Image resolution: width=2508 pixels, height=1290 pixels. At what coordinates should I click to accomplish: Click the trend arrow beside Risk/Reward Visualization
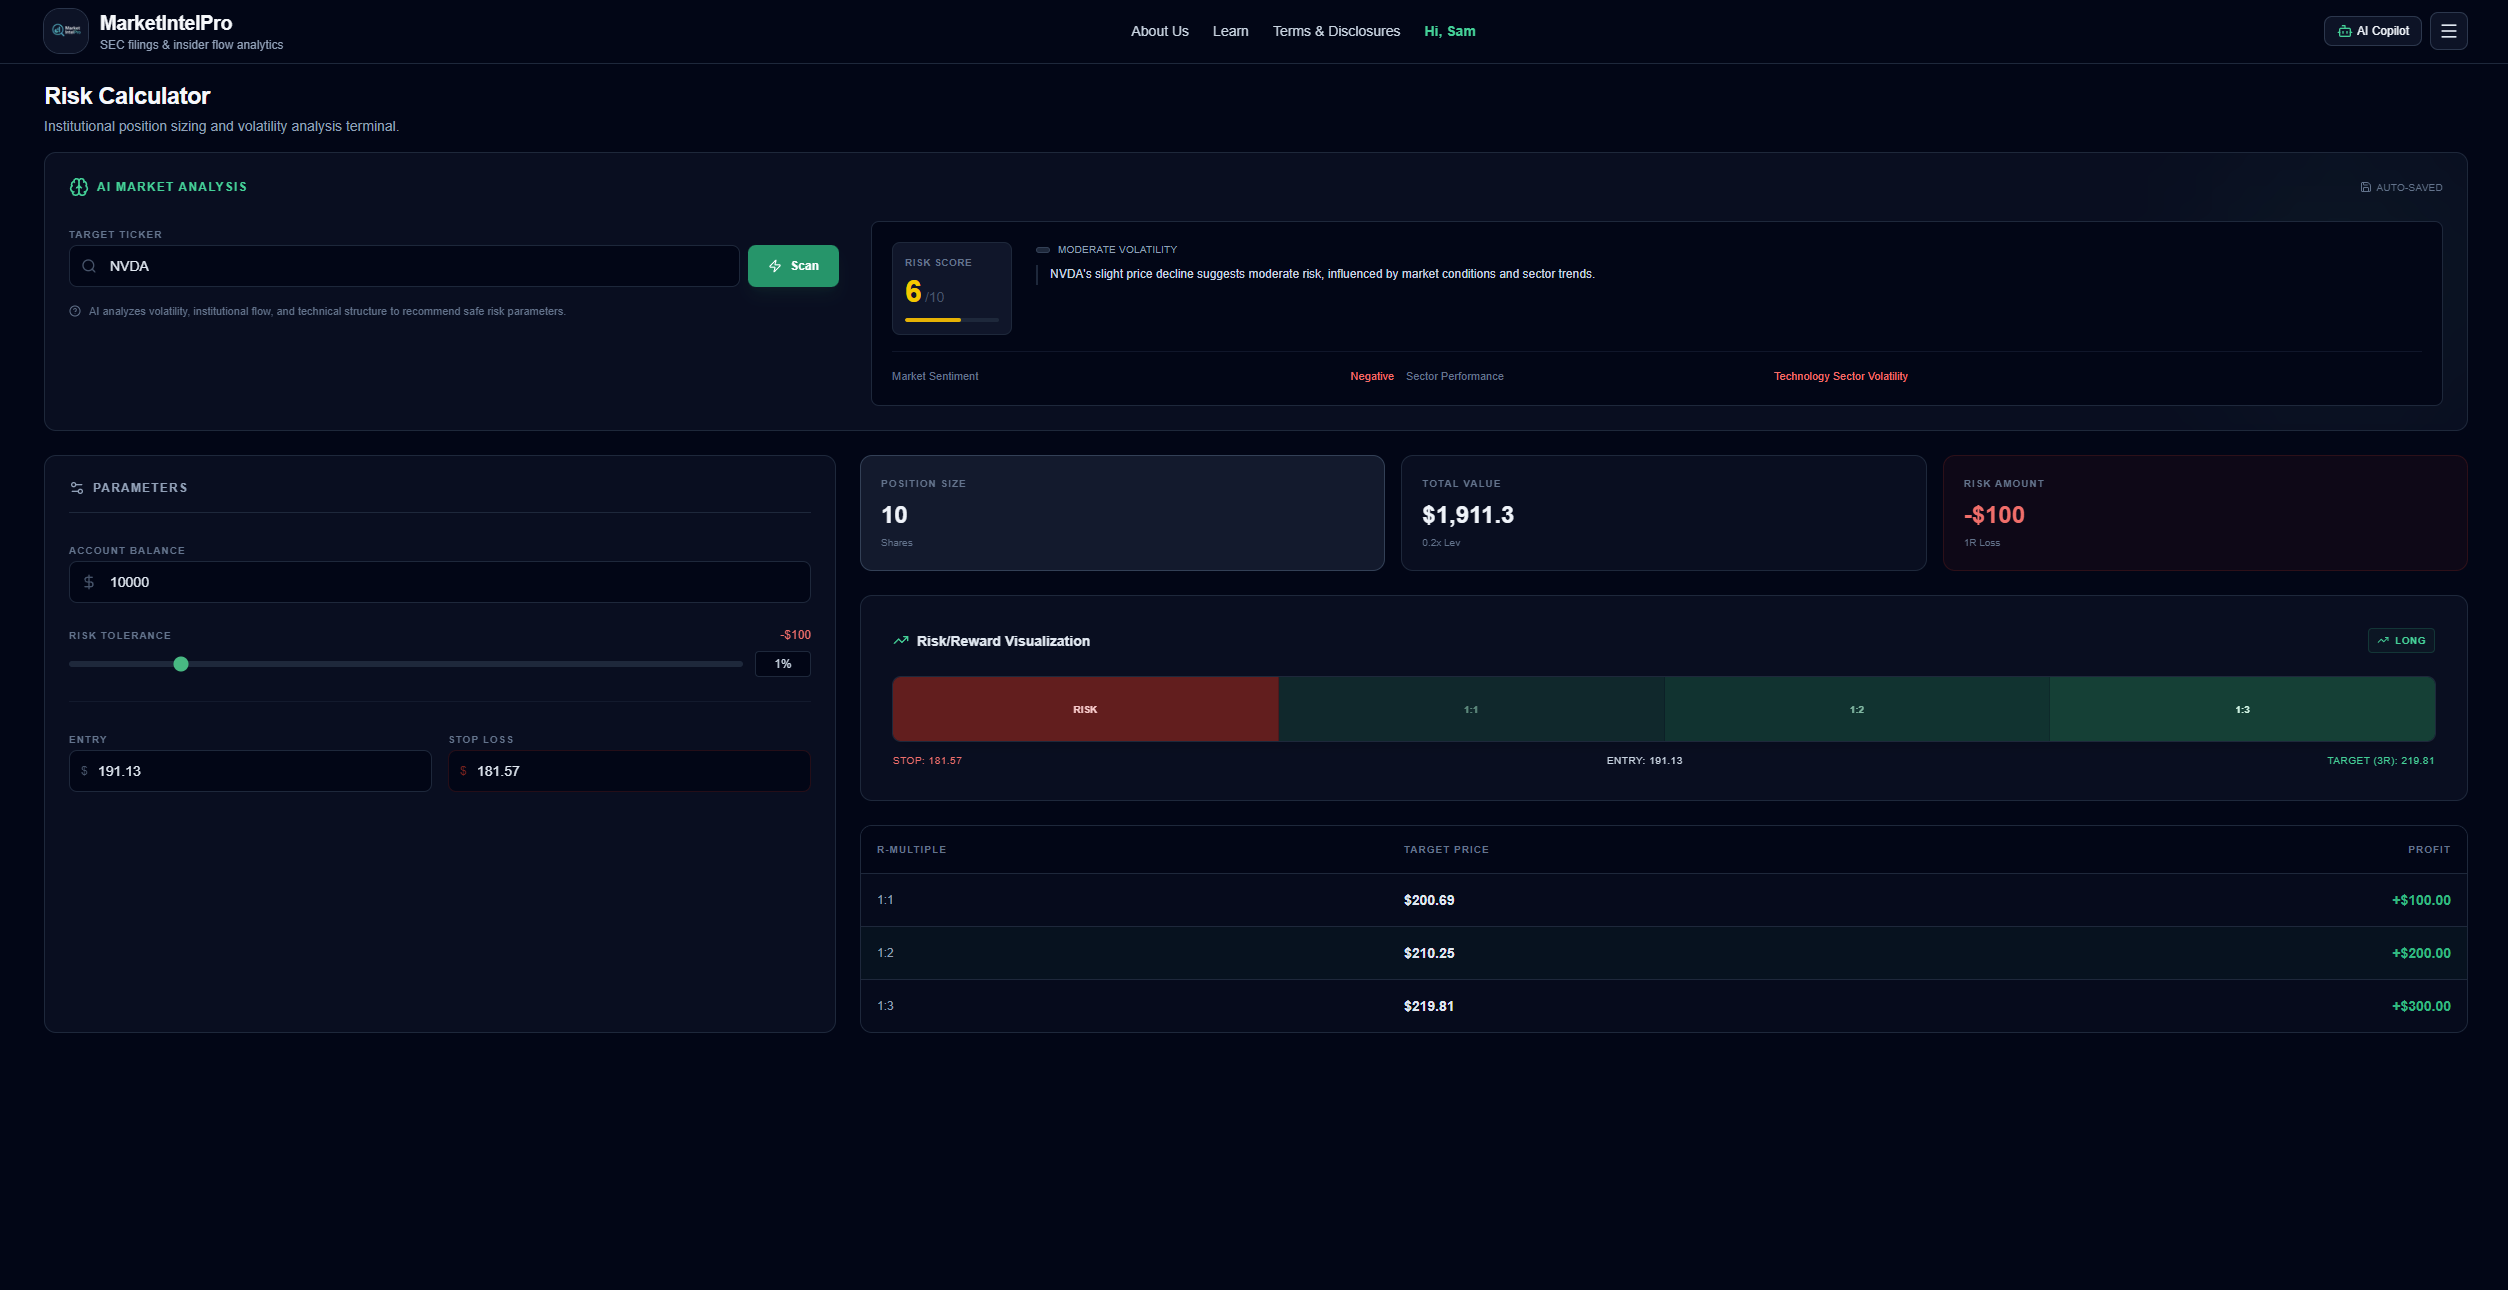point(899,641)
